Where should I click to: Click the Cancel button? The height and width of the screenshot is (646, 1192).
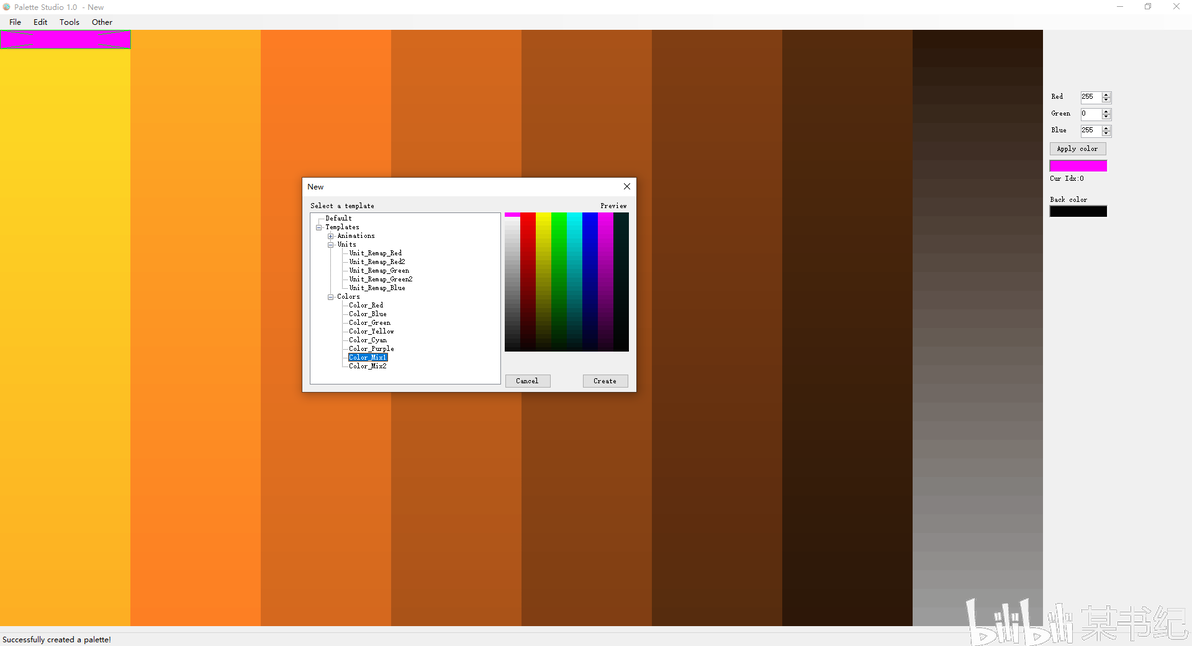(x=528, y=381)
